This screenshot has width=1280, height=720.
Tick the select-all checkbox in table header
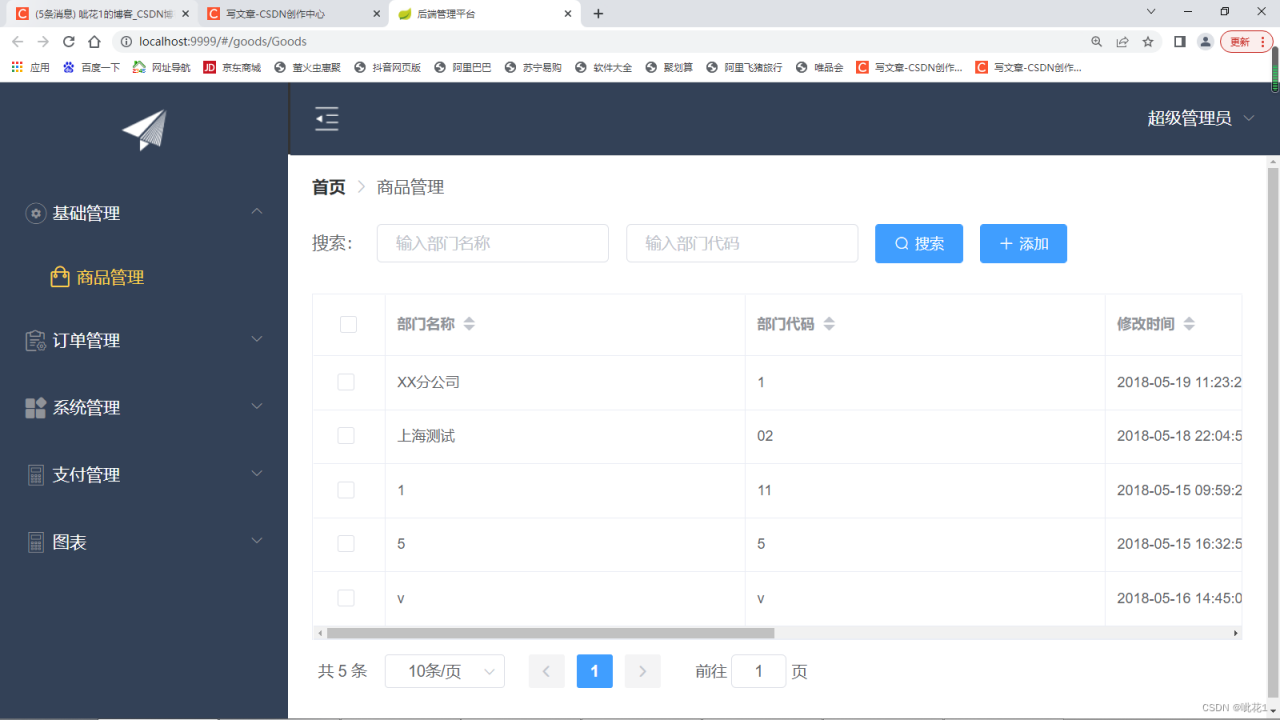click(348, 324)
